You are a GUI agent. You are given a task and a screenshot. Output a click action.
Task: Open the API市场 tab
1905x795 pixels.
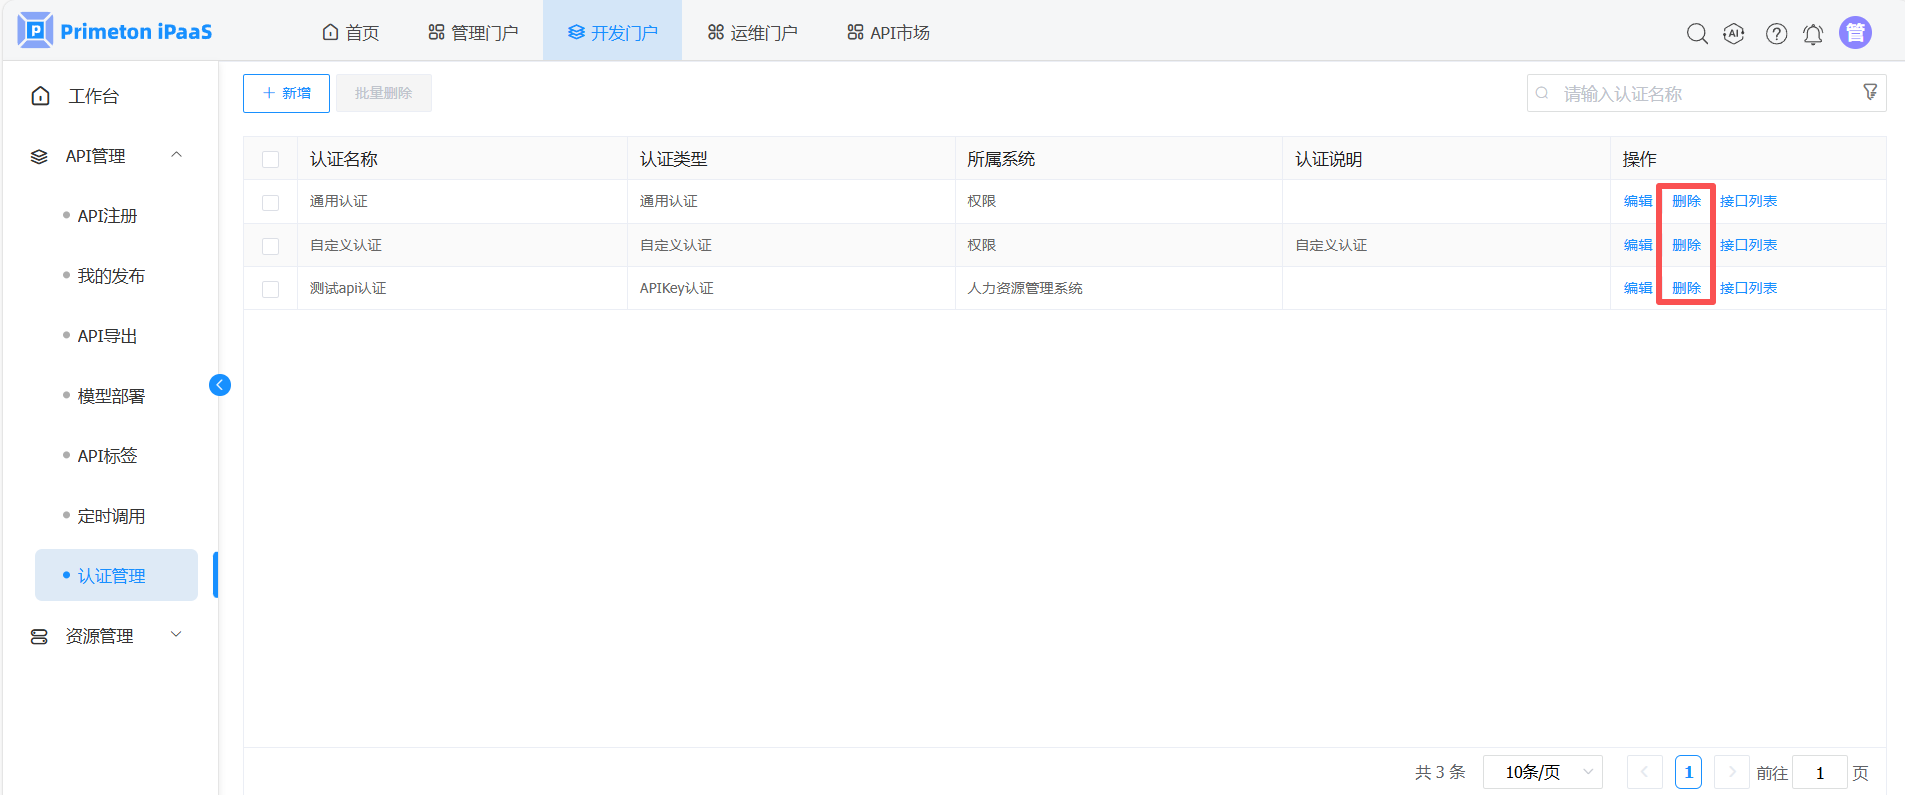tap(888, 33)
